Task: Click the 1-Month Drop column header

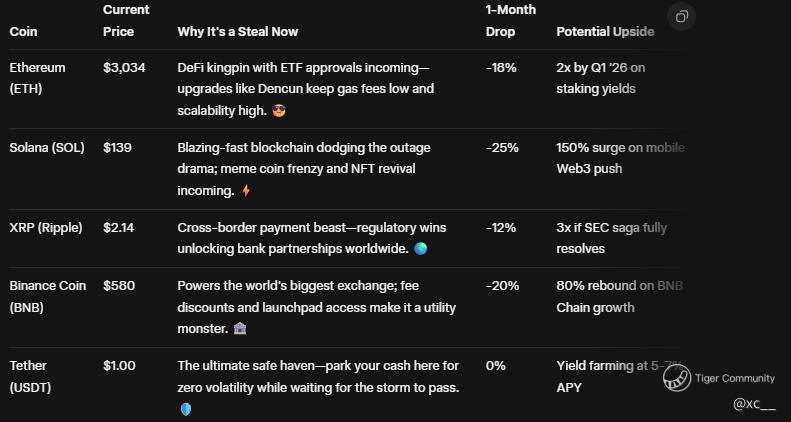Action: [x=511, y=21]
